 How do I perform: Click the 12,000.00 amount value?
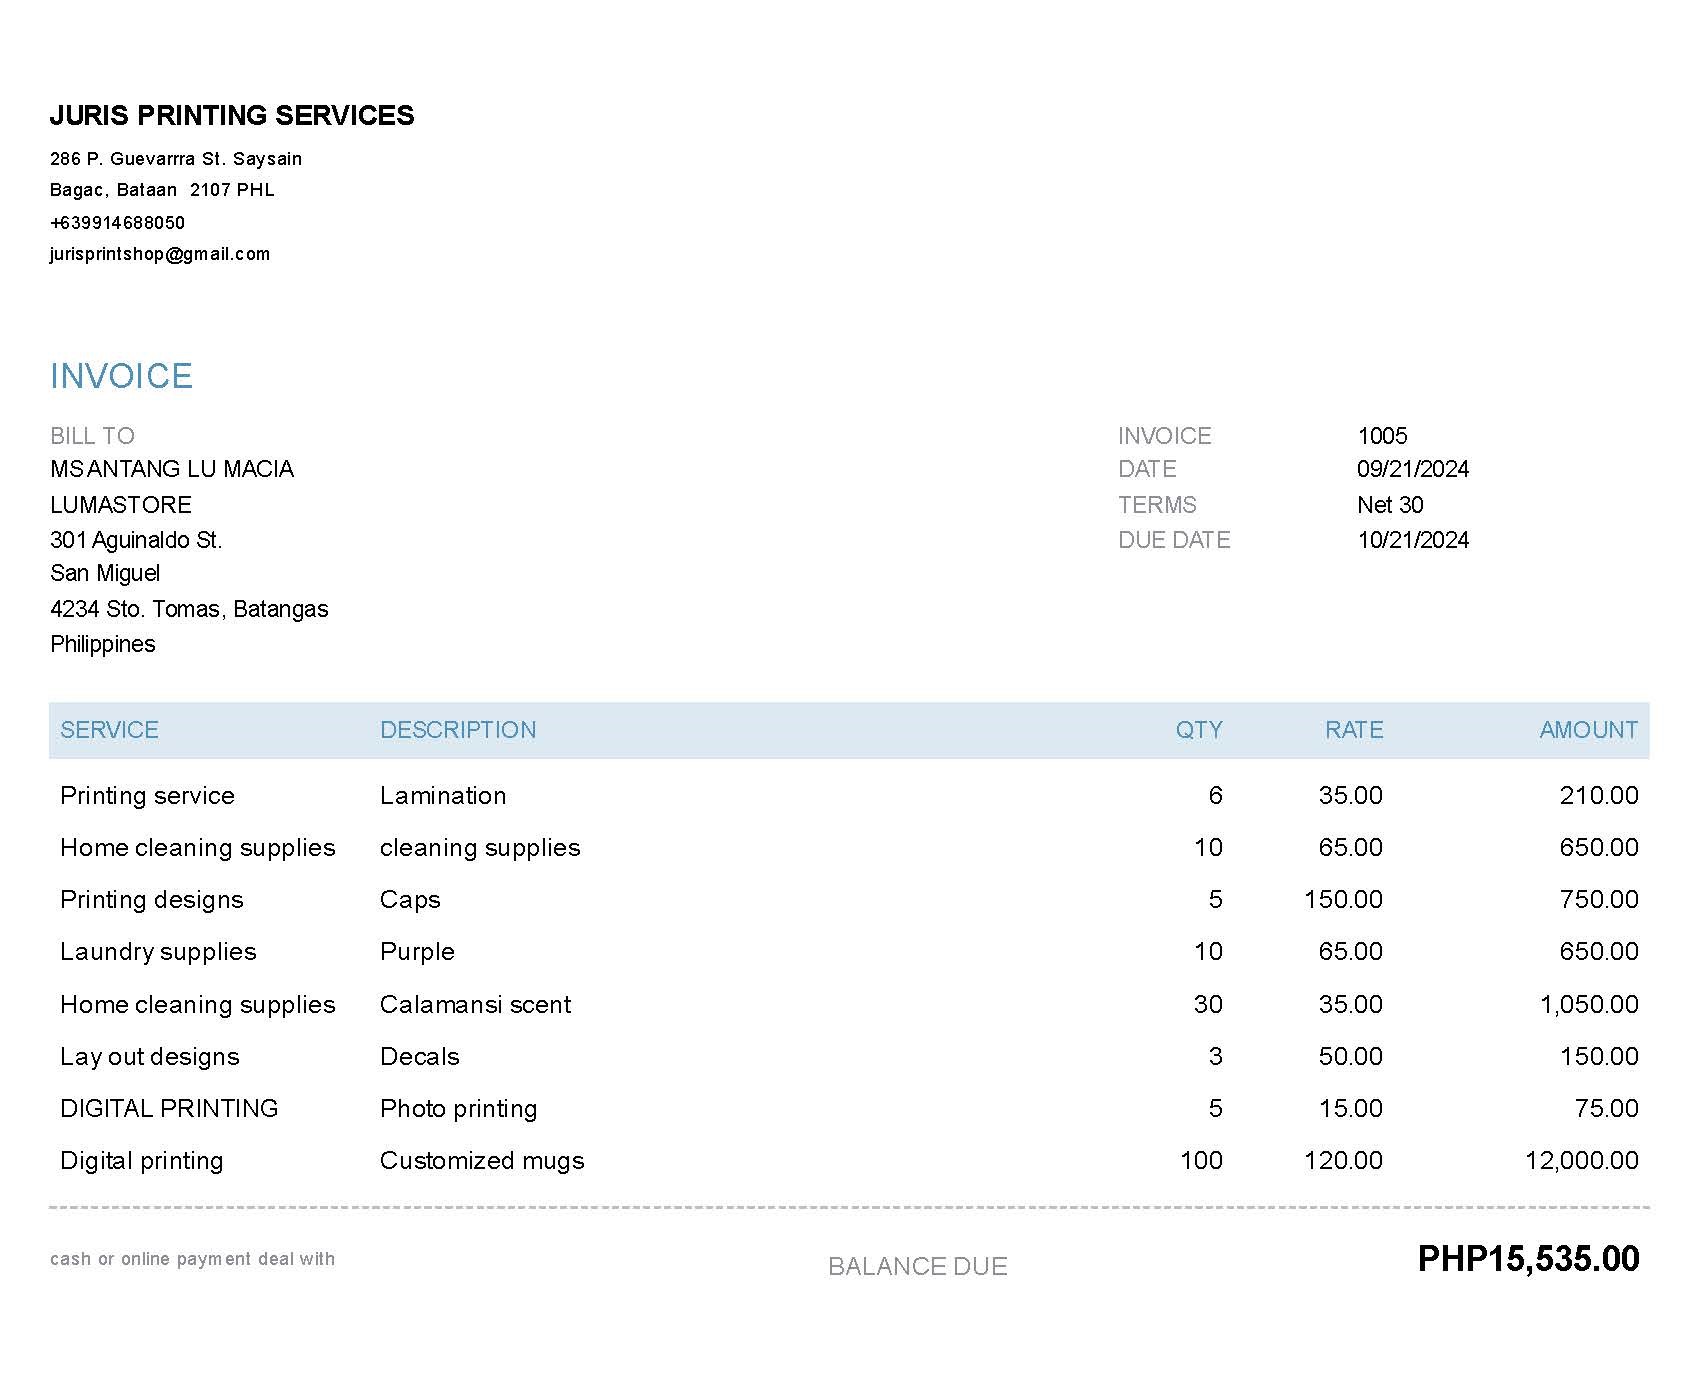[1581, 1161]
